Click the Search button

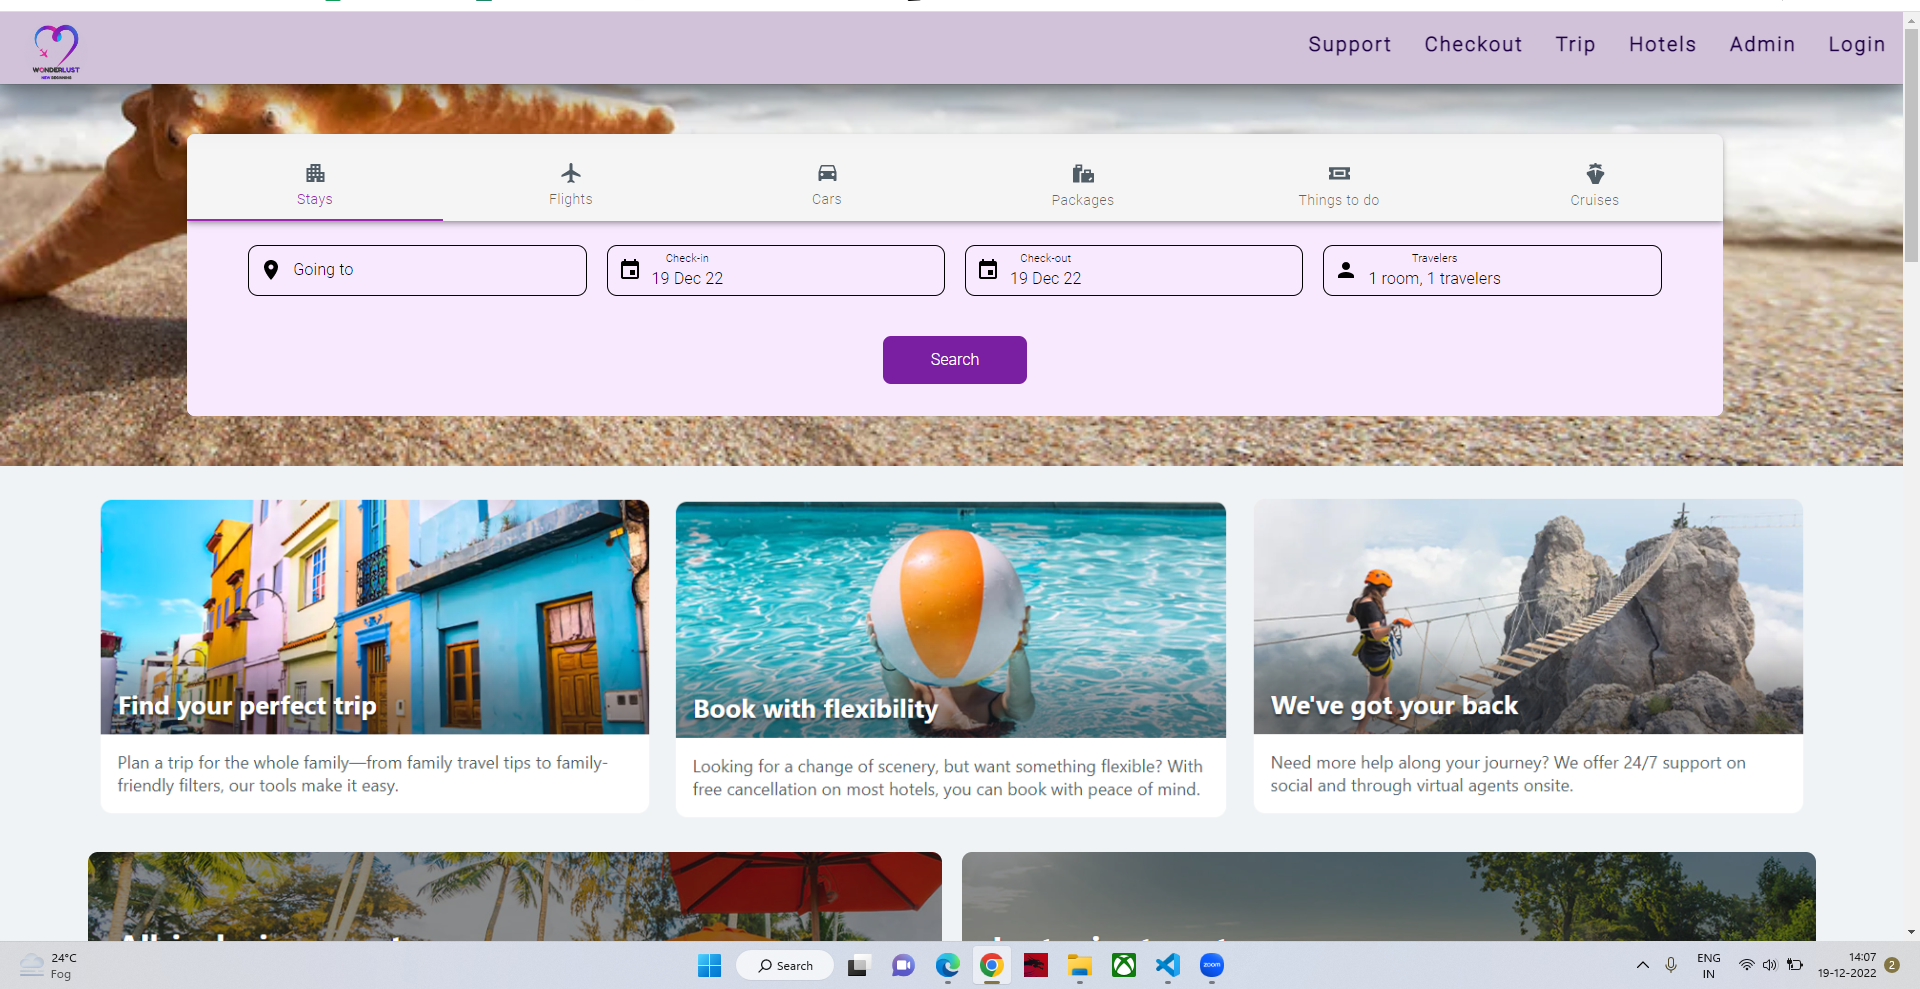tap(954, 359)
